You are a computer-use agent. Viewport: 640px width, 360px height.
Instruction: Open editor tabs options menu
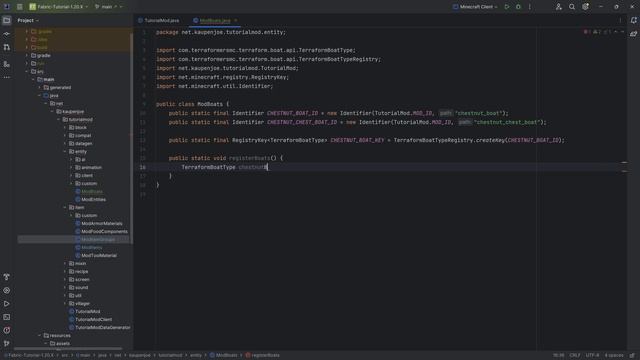point(620,20)
